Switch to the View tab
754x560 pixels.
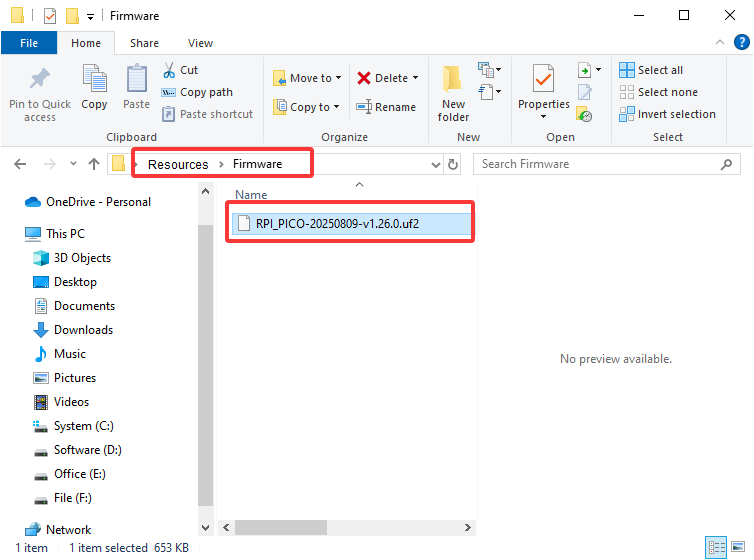click(x=201, y=43)
